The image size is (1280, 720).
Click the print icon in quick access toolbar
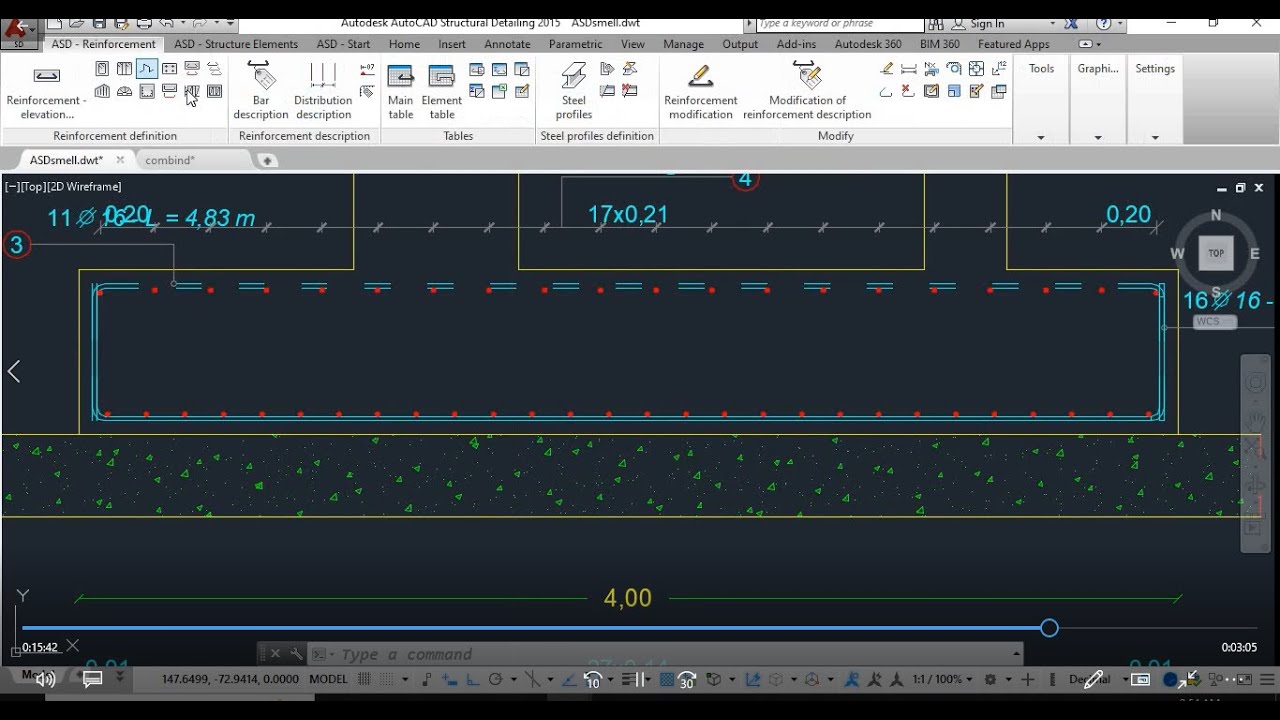click(144, 23)
